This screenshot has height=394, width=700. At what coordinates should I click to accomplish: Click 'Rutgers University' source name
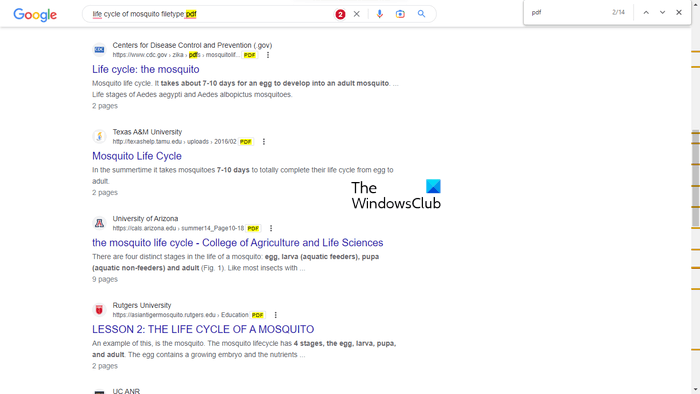point(142,305)
